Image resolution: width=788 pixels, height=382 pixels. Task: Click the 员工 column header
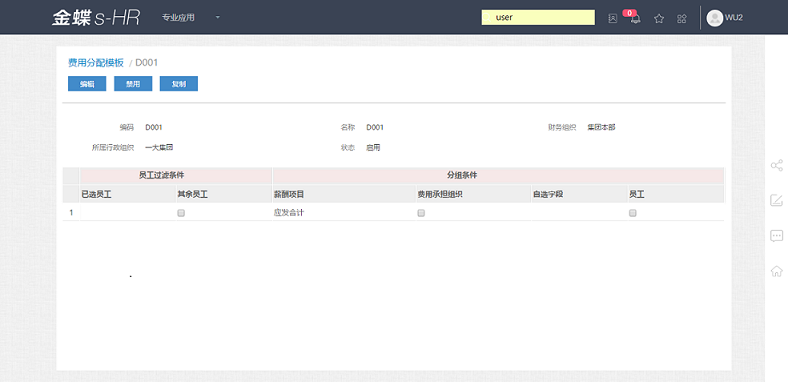click(x=676, y=194)
